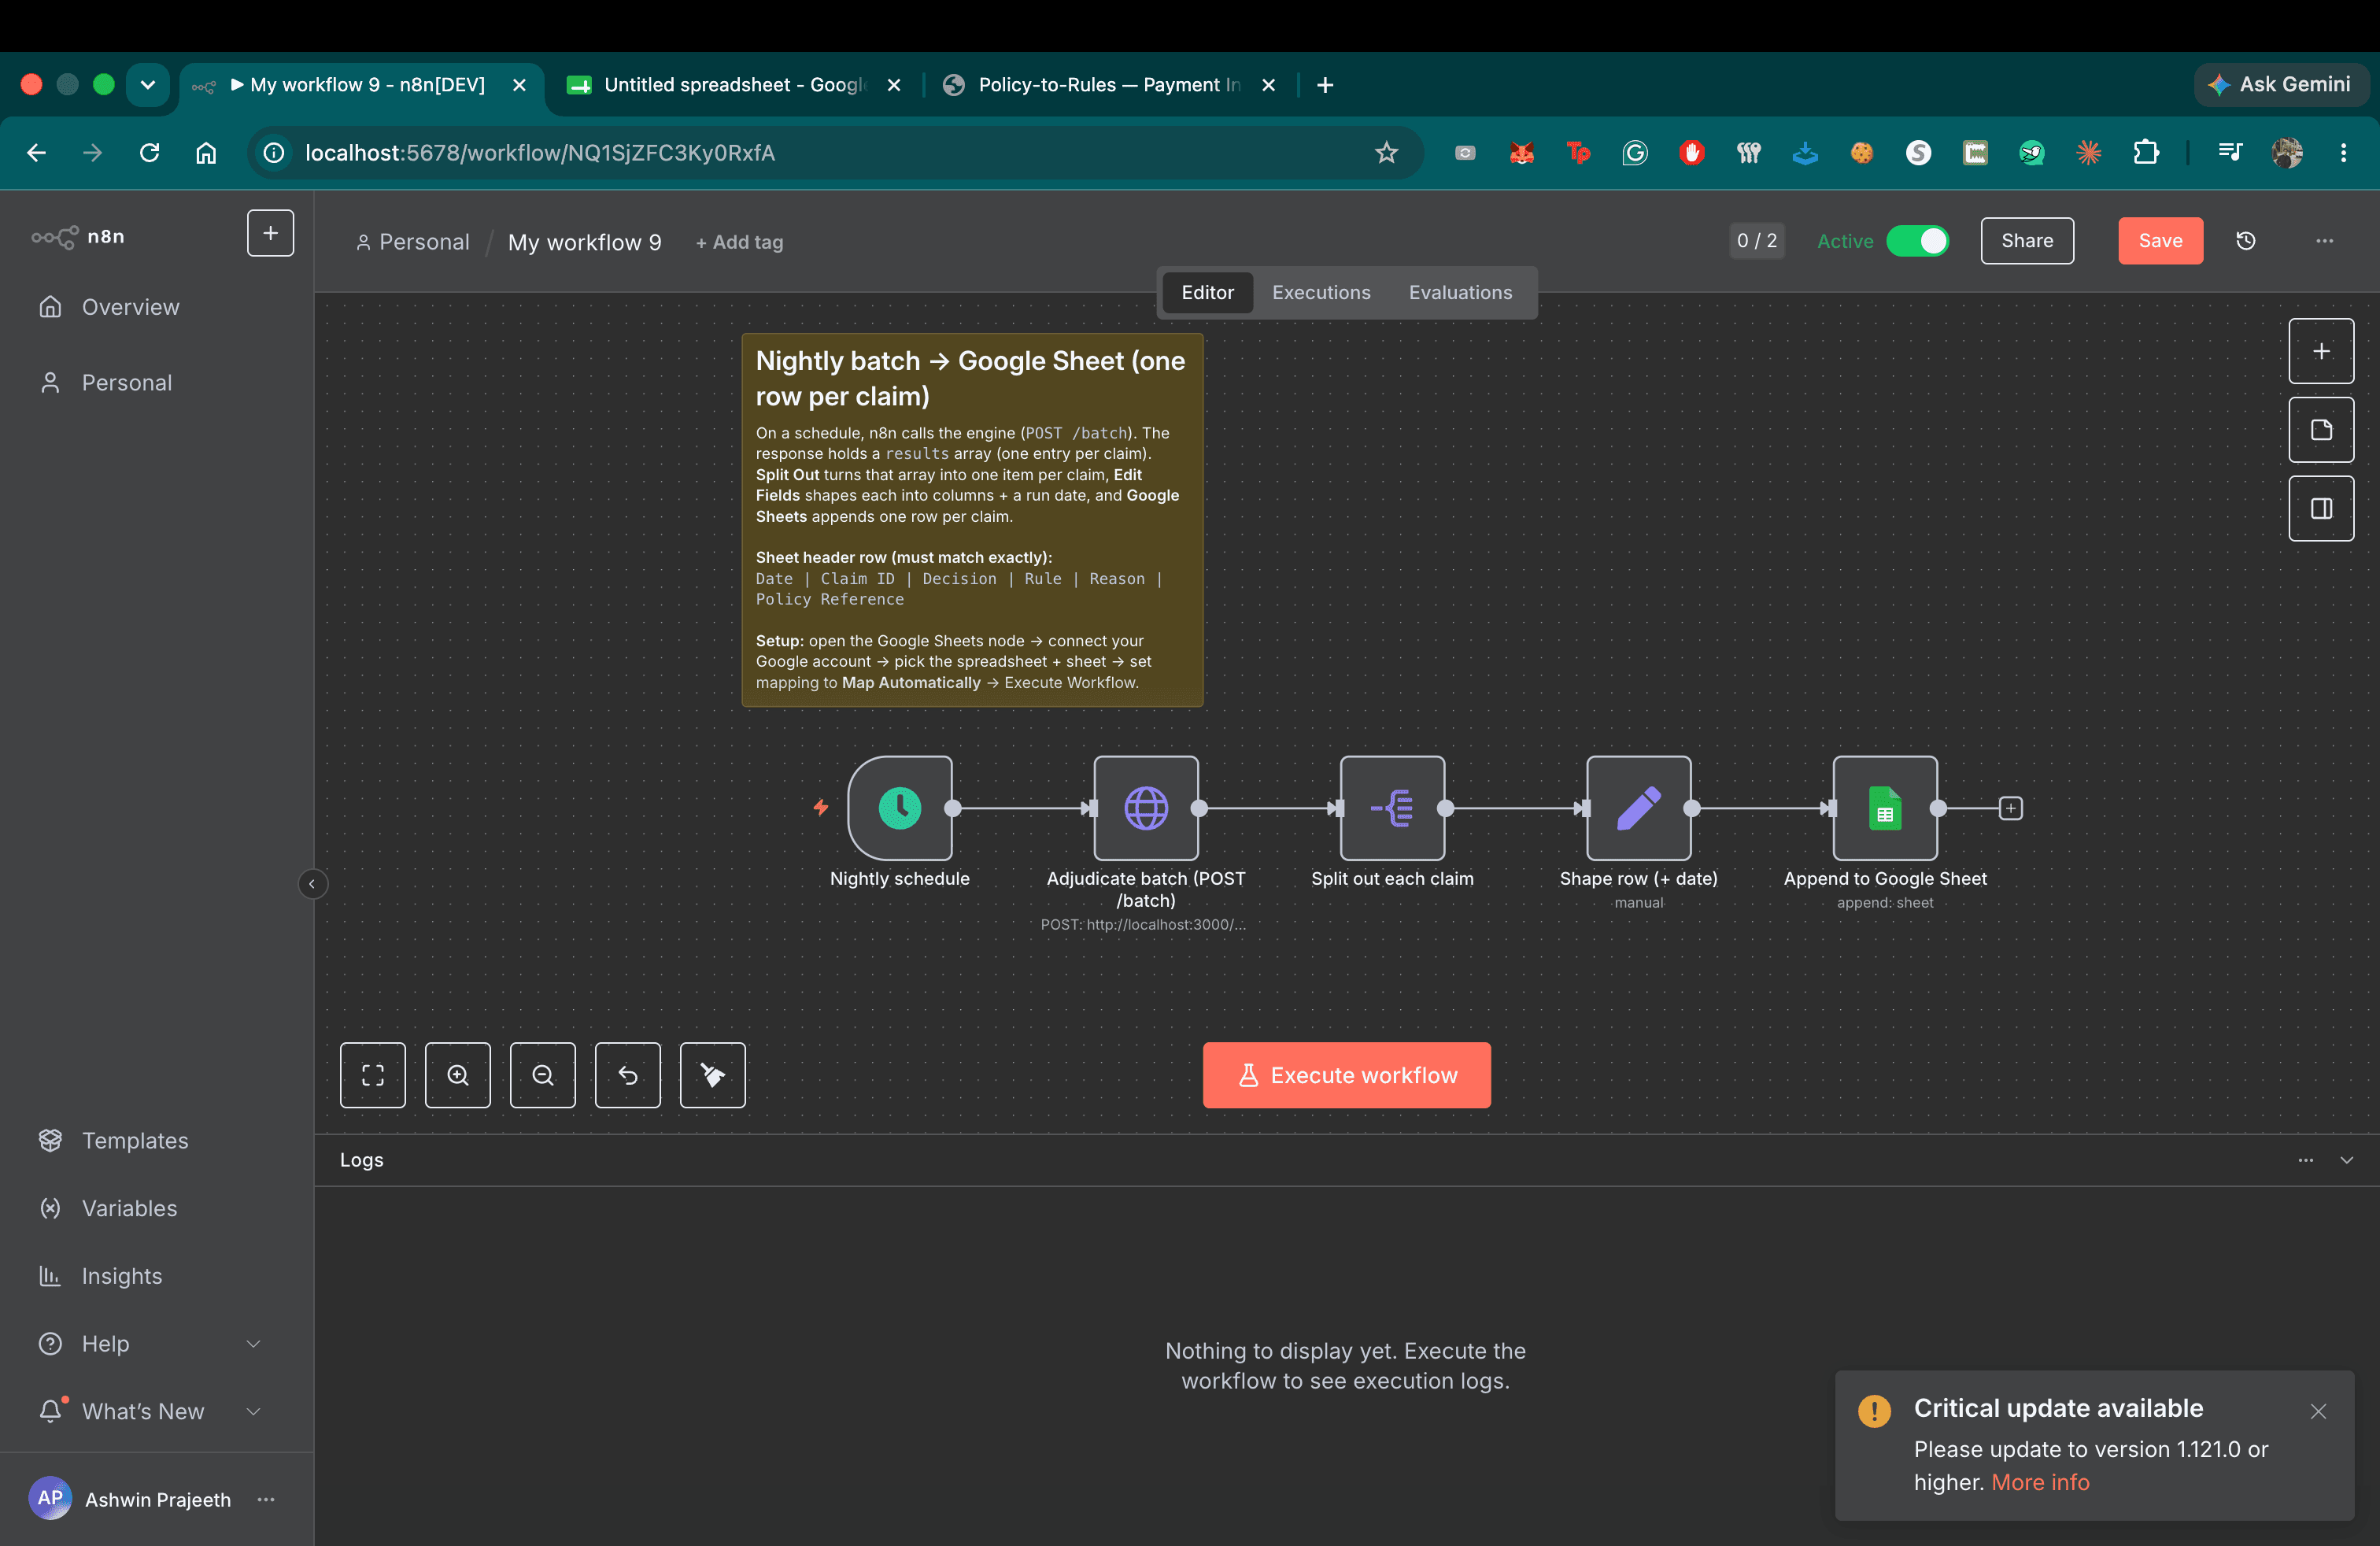Click the Share button

2027,241
